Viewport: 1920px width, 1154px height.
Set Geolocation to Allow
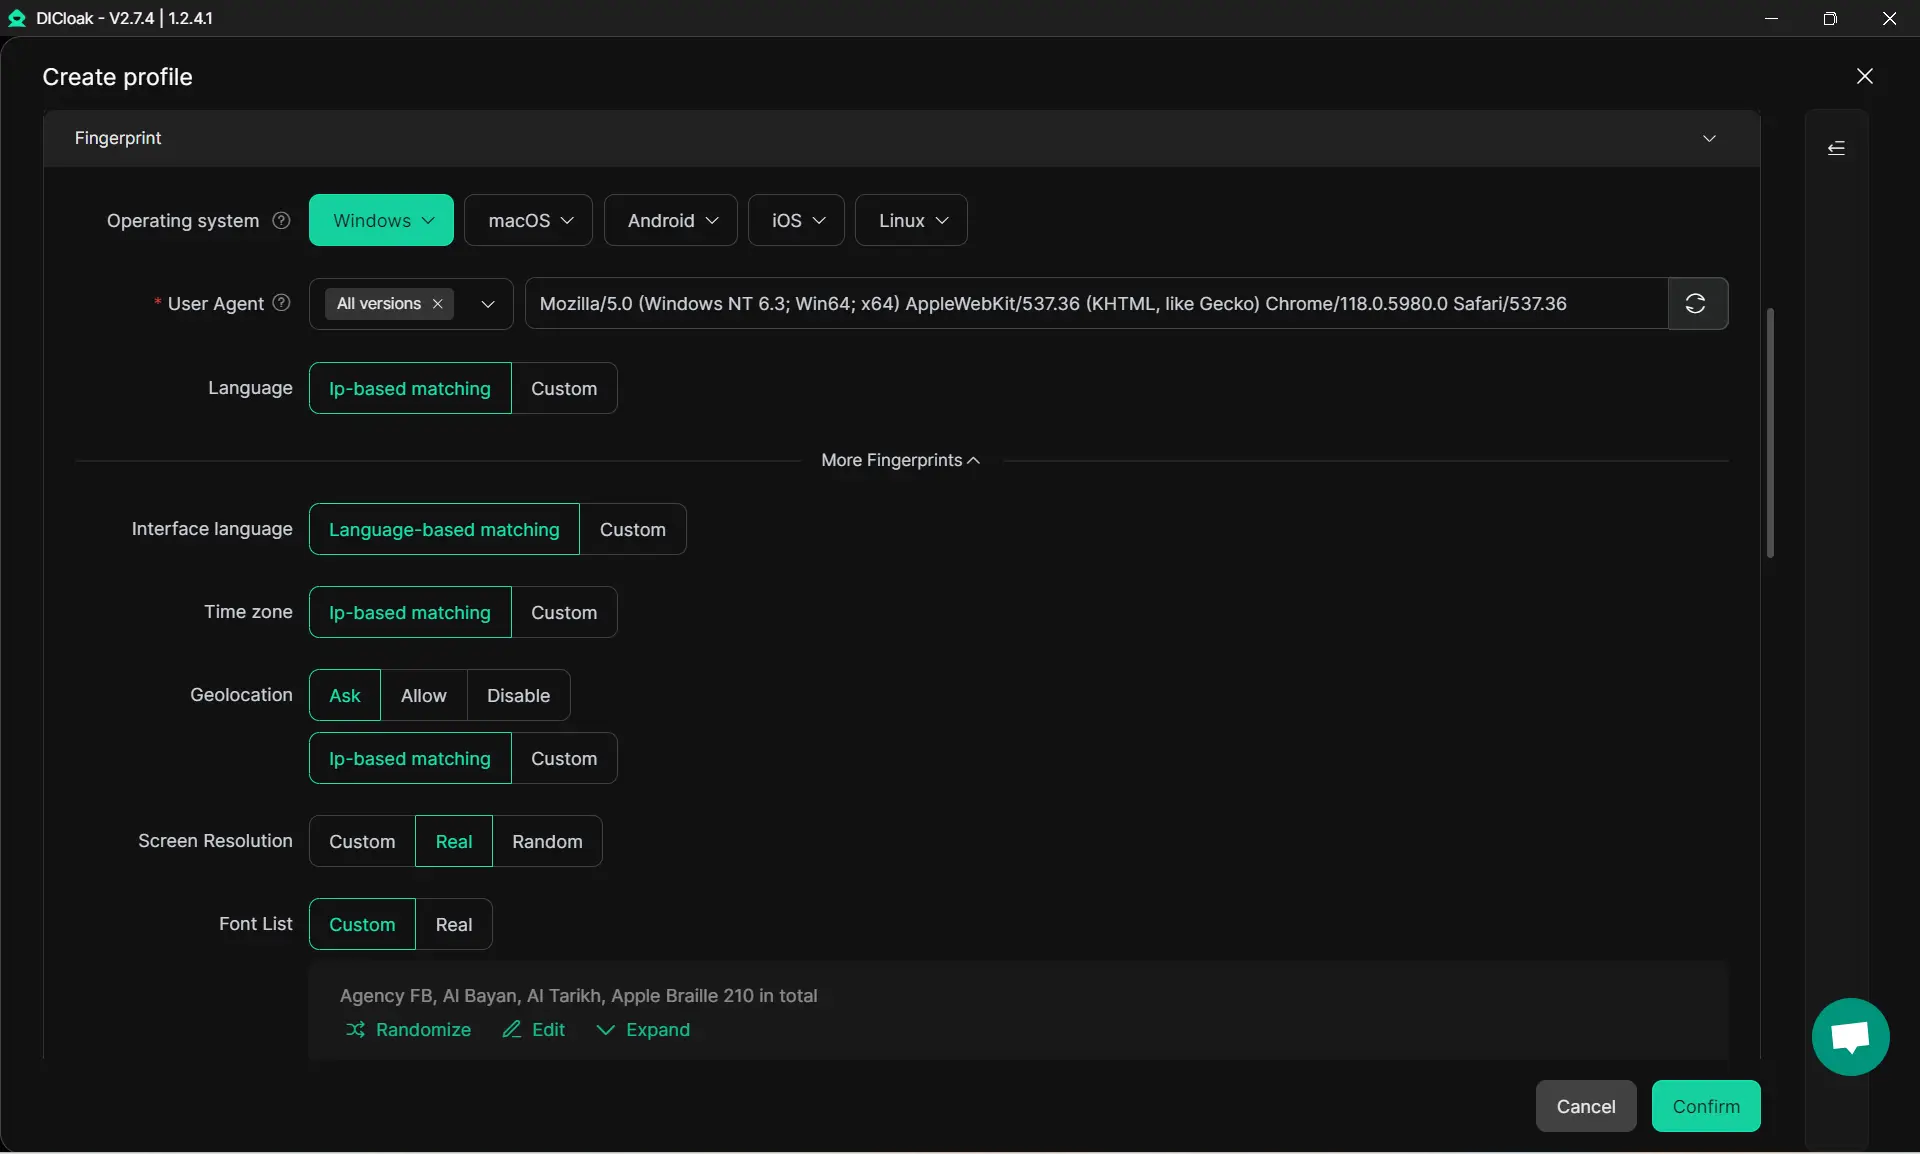click(423, 695)
